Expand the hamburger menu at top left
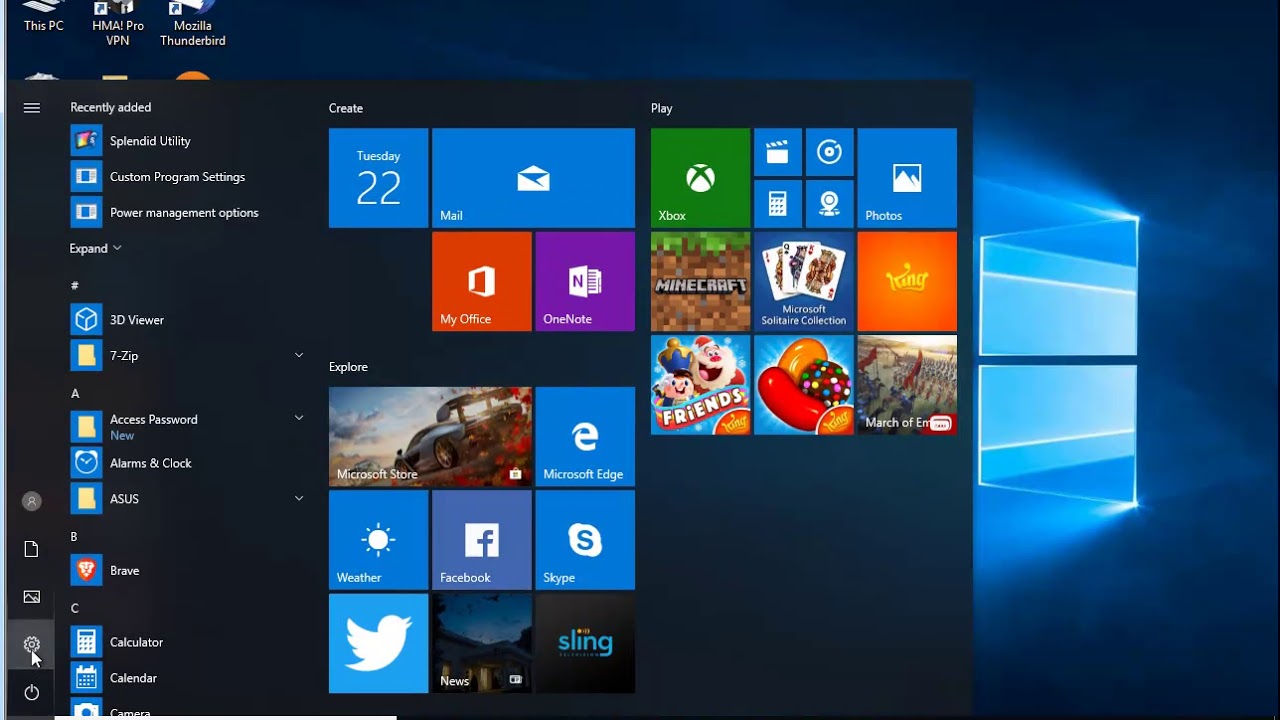 point(32,108)
